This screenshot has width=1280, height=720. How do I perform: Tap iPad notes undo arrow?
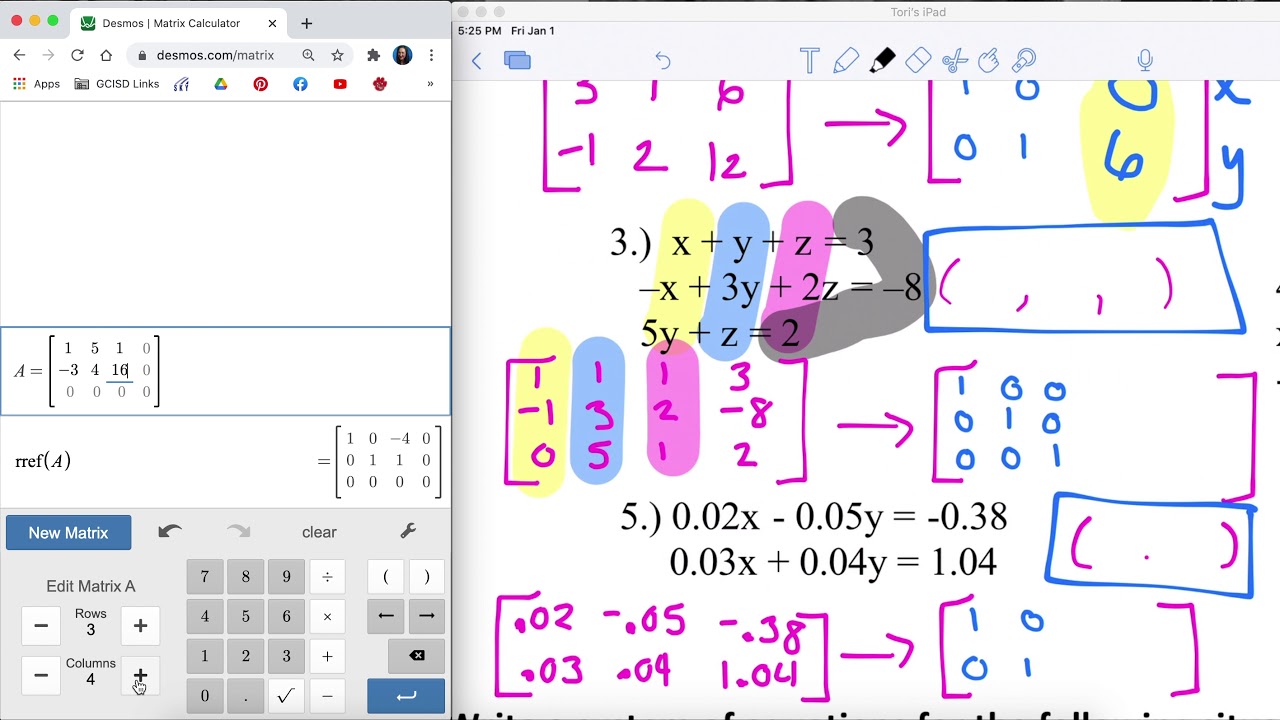pyautogui.click(x=663, y=61)
